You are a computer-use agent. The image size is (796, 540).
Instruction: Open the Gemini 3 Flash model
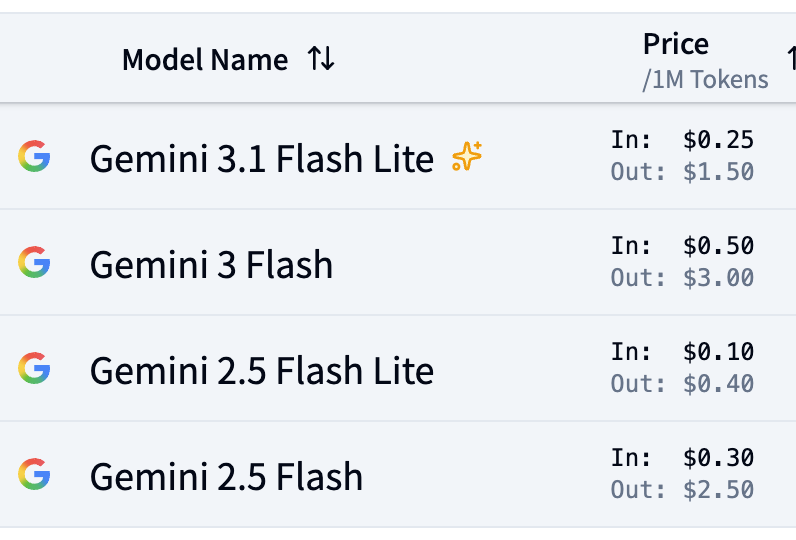211,264
